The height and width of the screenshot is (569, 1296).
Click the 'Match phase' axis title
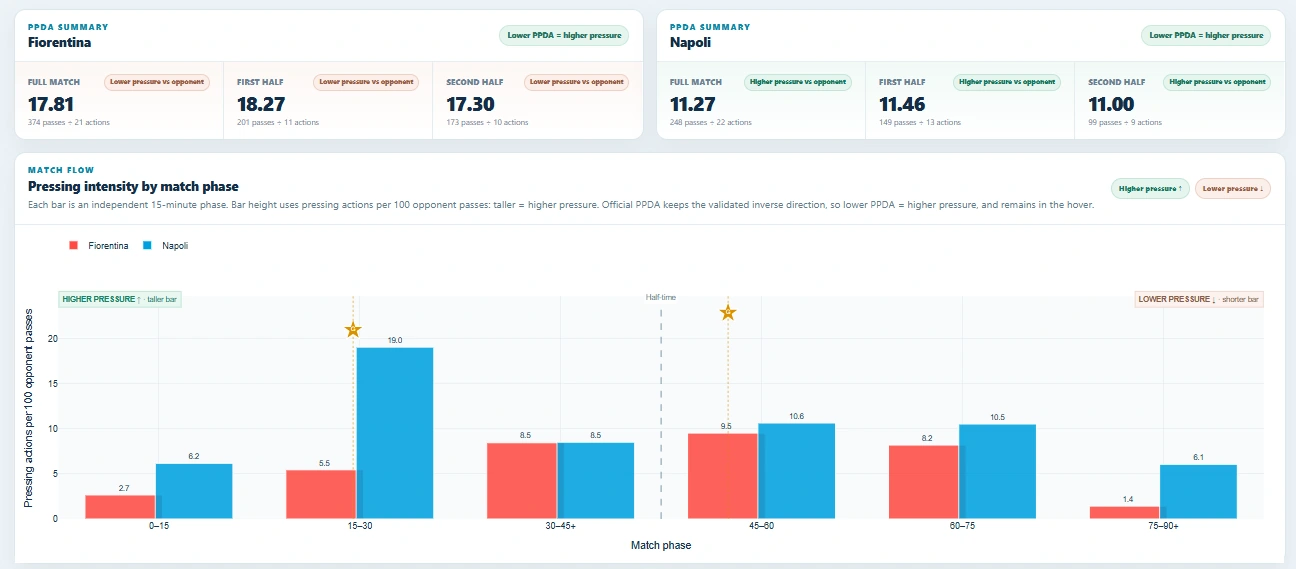click(661, 545)
